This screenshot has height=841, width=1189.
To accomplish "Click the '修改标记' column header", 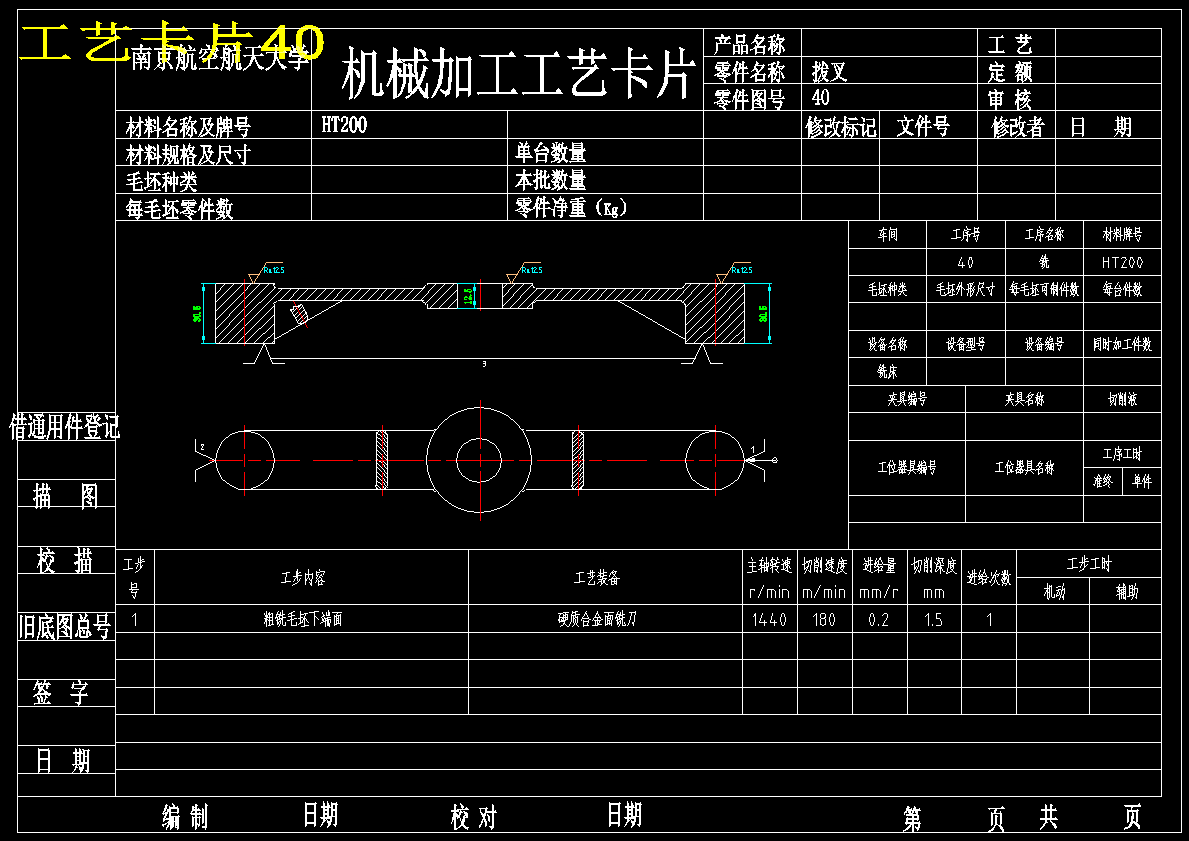I will coord(841,127).
